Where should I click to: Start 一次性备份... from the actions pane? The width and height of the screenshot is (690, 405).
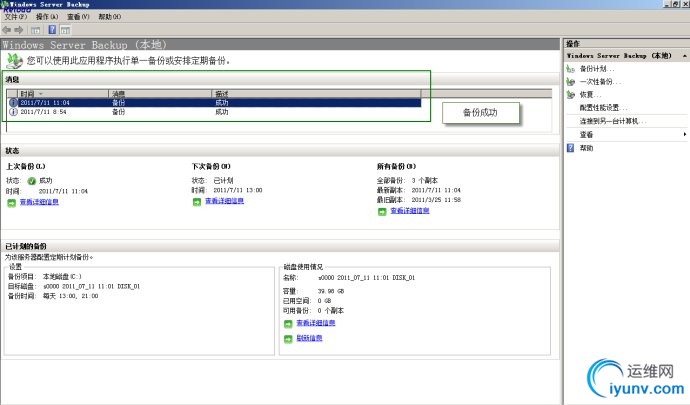(x=600, y=82)
